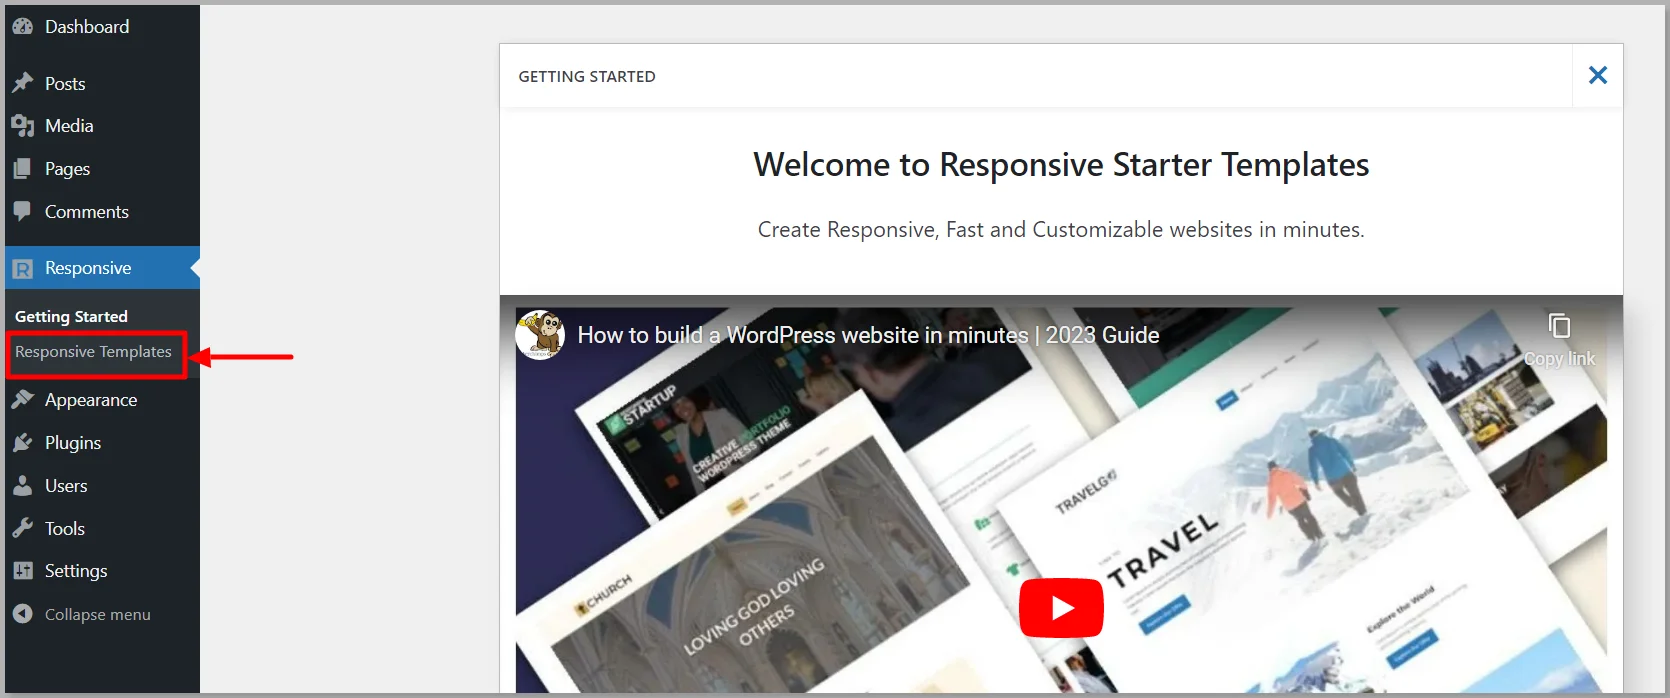This screenshot has height=698, width=1670.
Task: Click the video channel monkey avatar
Action: tap(540, 335)
